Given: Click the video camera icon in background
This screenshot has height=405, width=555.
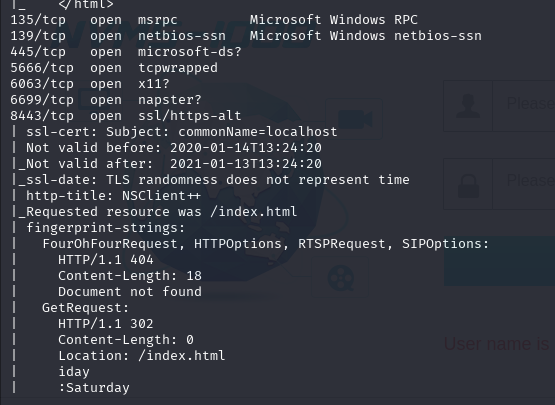Looking at the screenshot, I should click(x=355, y=119).
